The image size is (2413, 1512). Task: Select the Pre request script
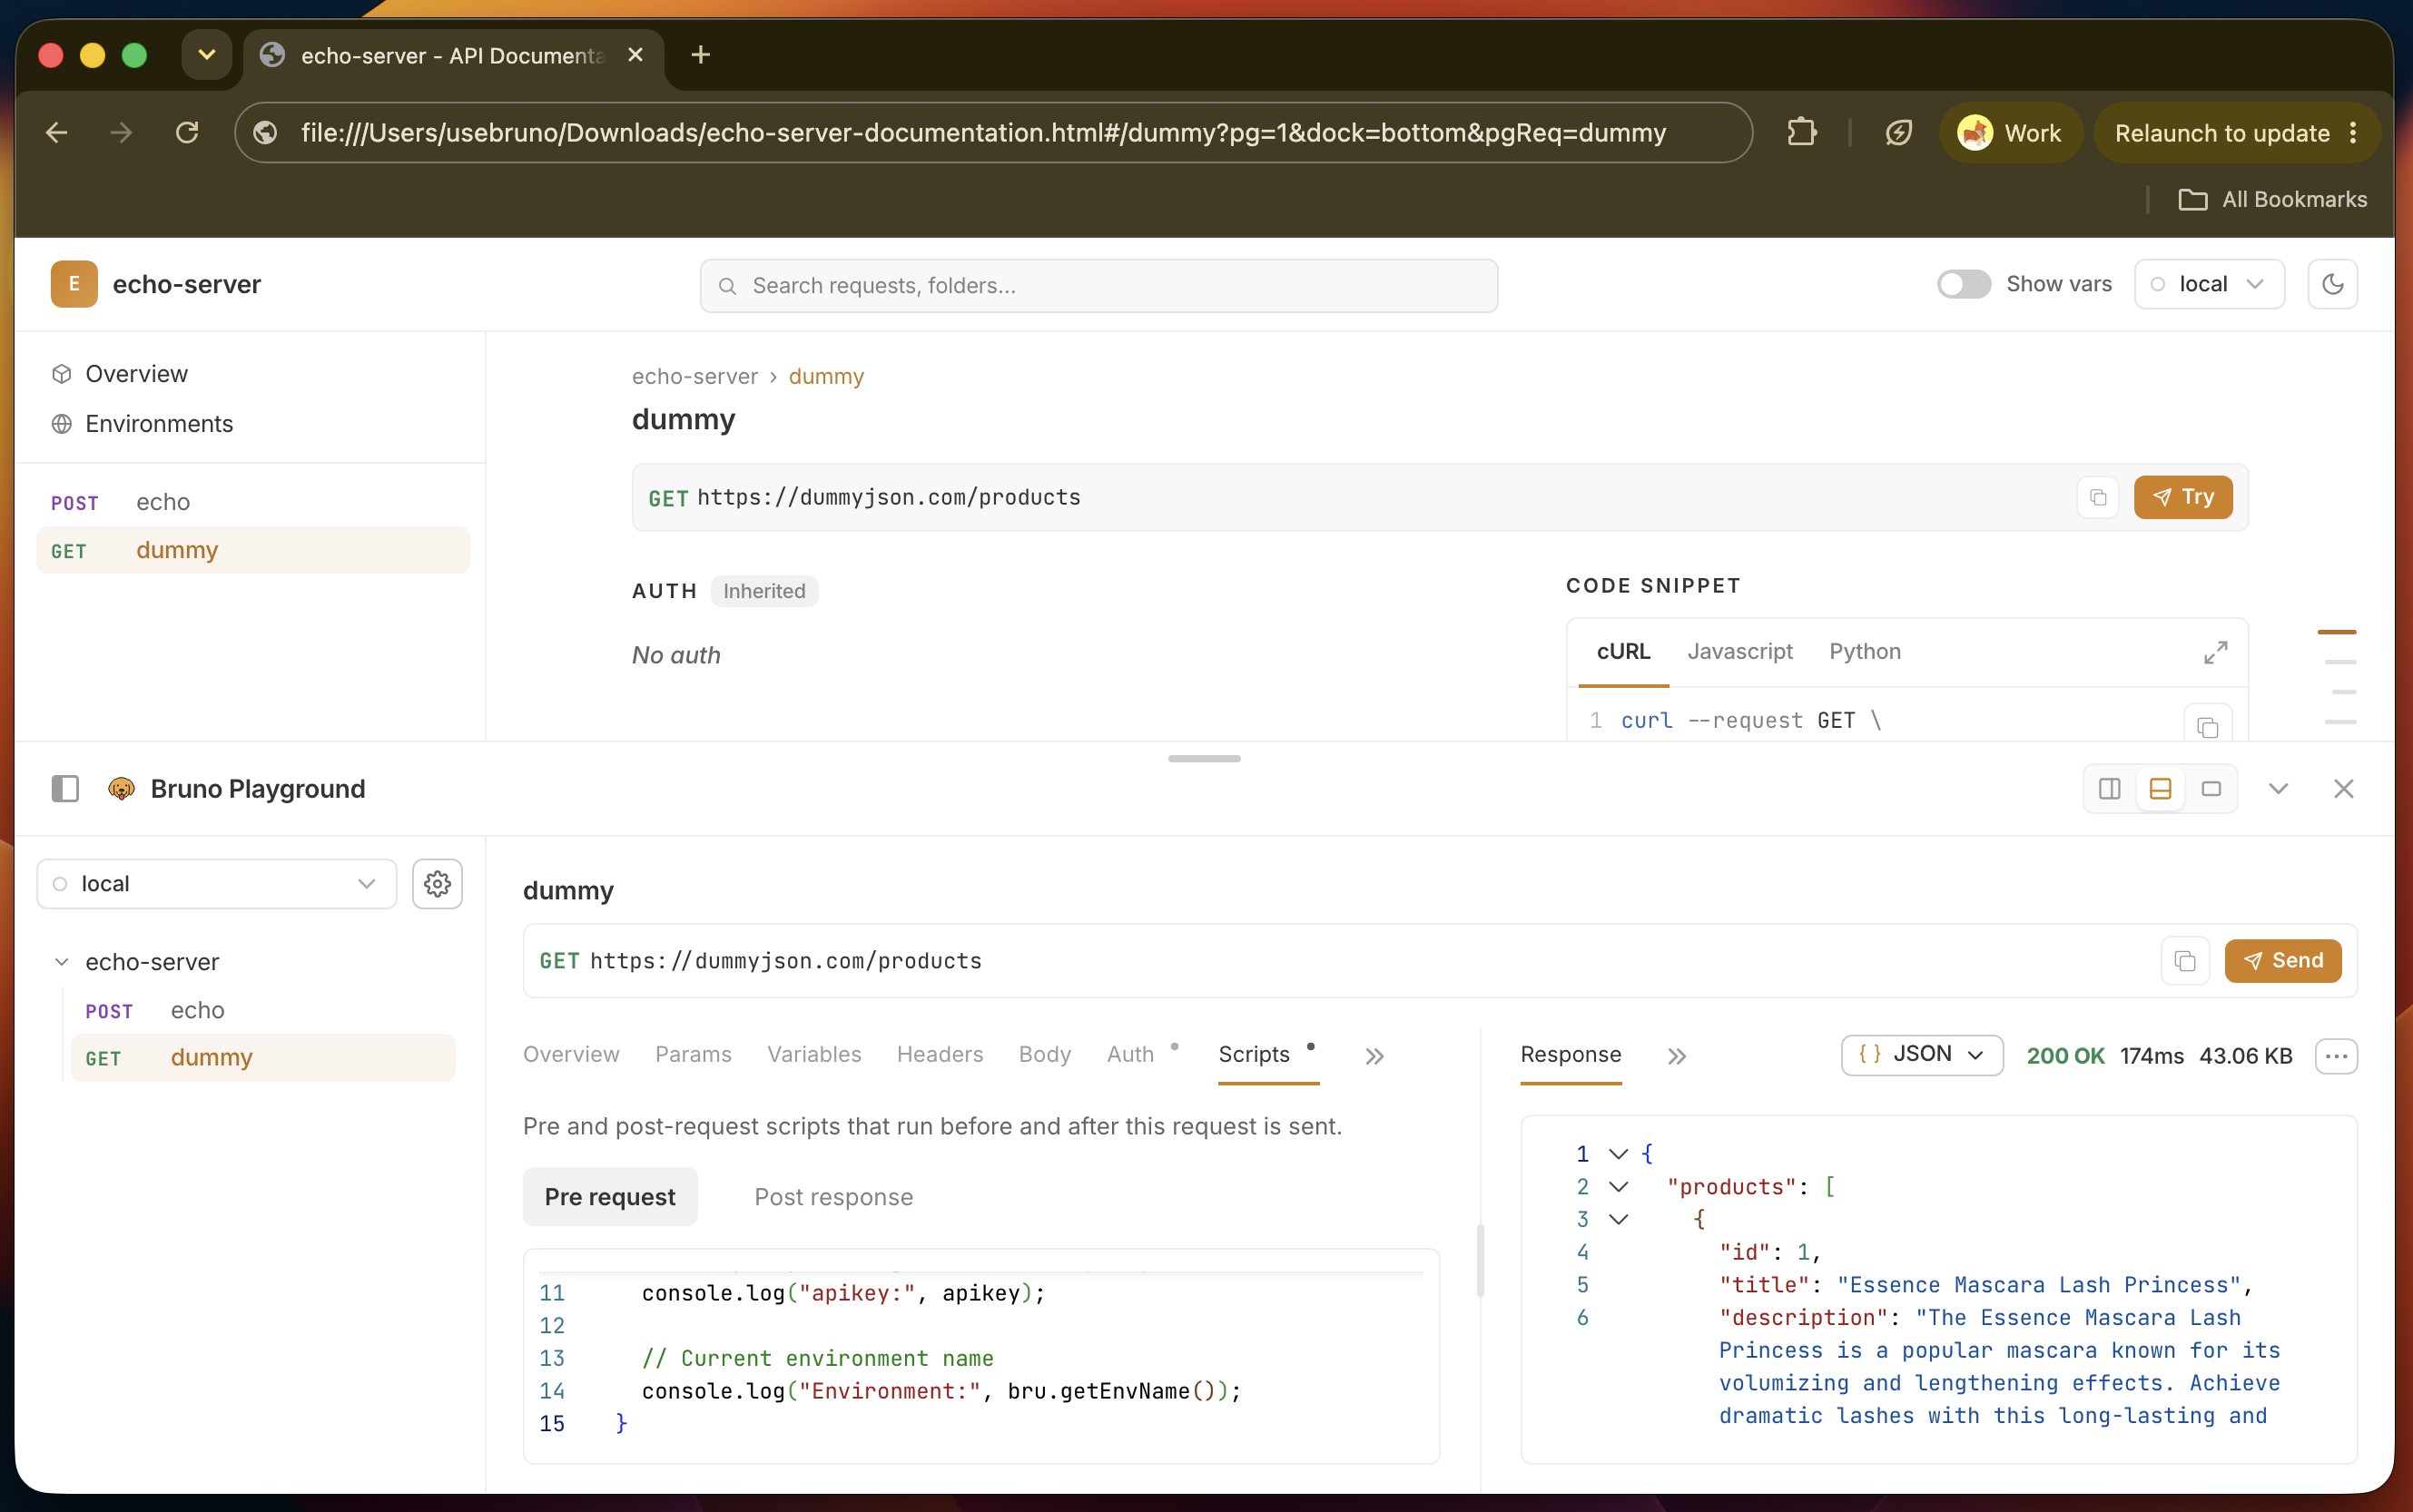(x=610, y=1197)
